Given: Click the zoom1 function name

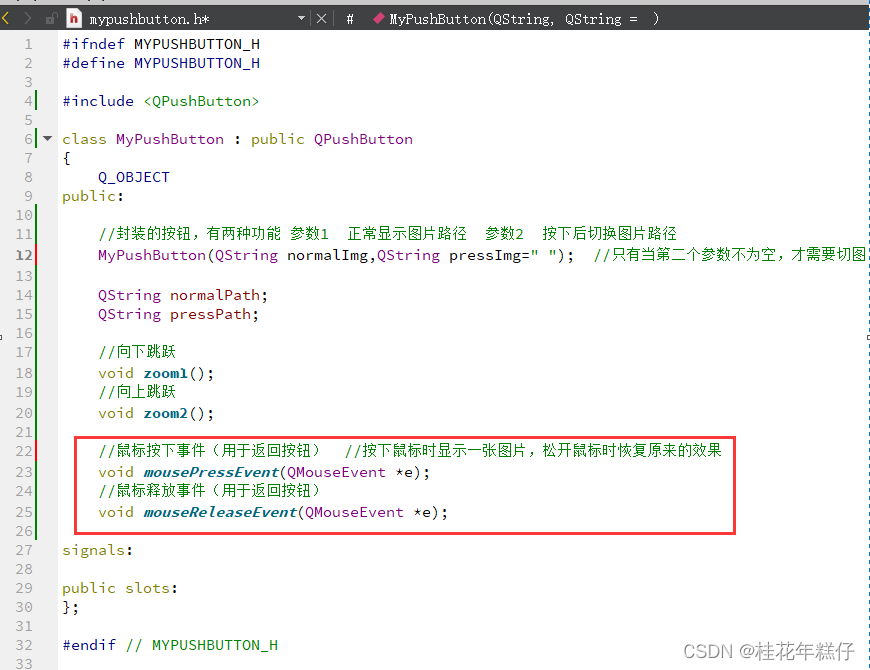Looking at the screenshot, I should pyautogui.click(x=165, y=373).
